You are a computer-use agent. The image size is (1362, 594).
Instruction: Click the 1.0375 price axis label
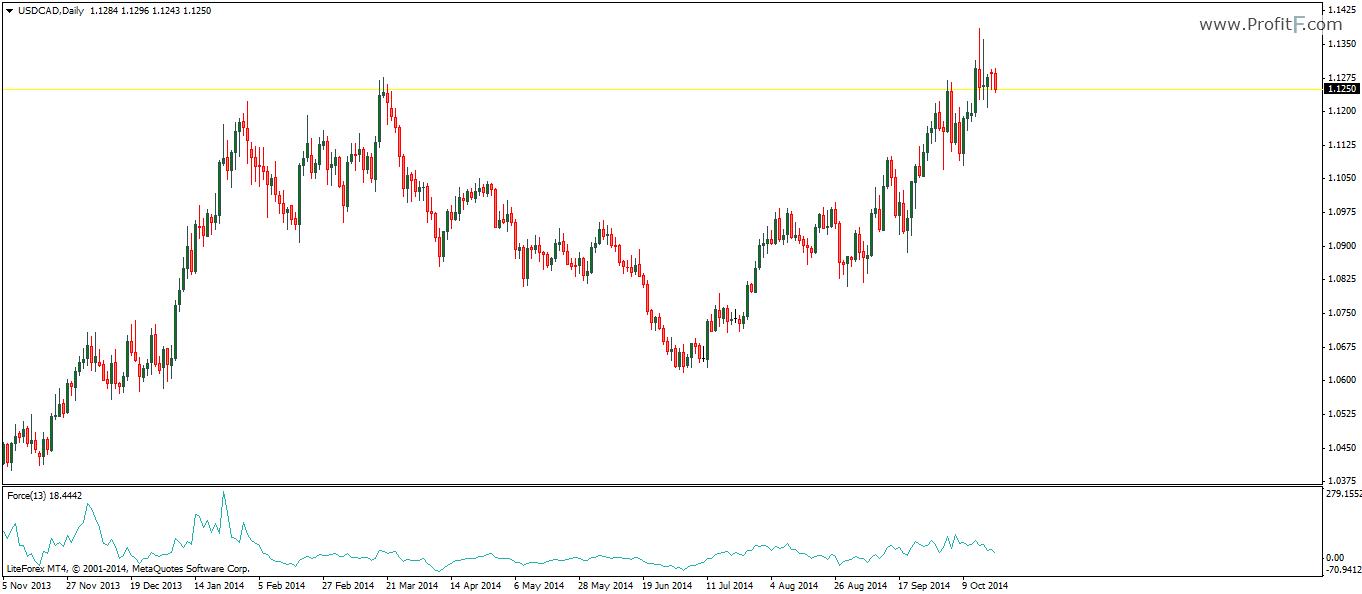pos(1342,481)
